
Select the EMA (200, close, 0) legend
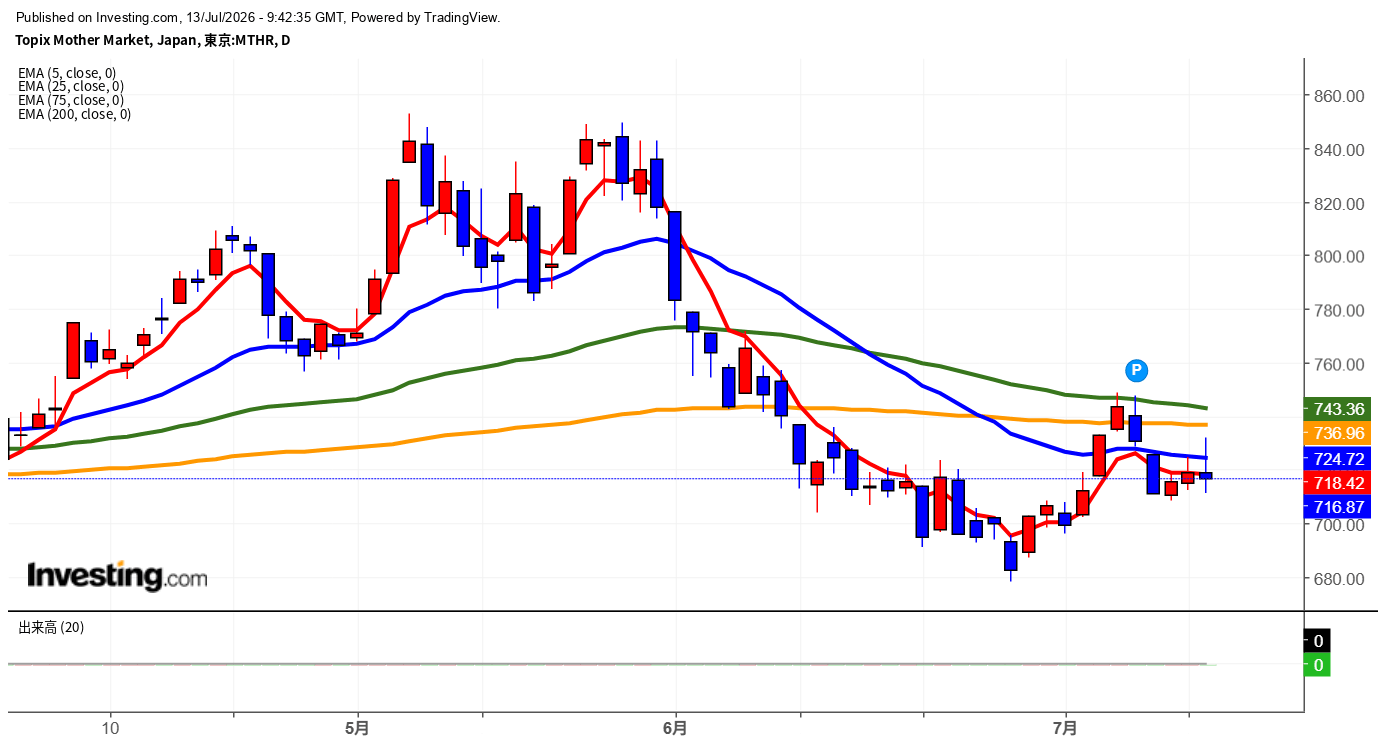[75, 114]
